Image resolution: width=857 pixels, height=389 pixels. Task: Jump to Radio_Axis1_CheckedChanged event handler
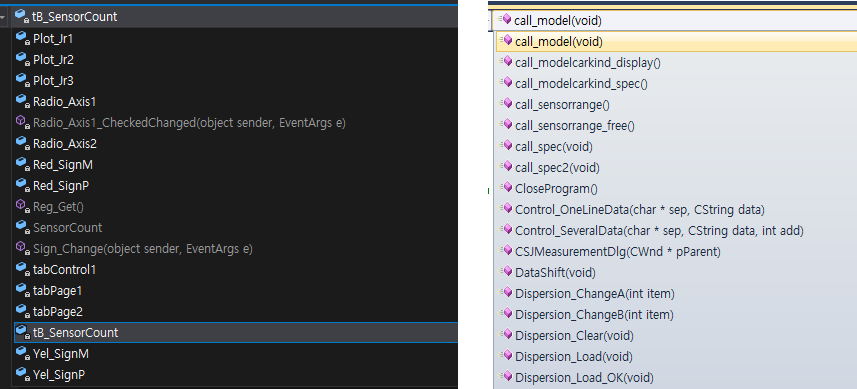click(189, 123)
